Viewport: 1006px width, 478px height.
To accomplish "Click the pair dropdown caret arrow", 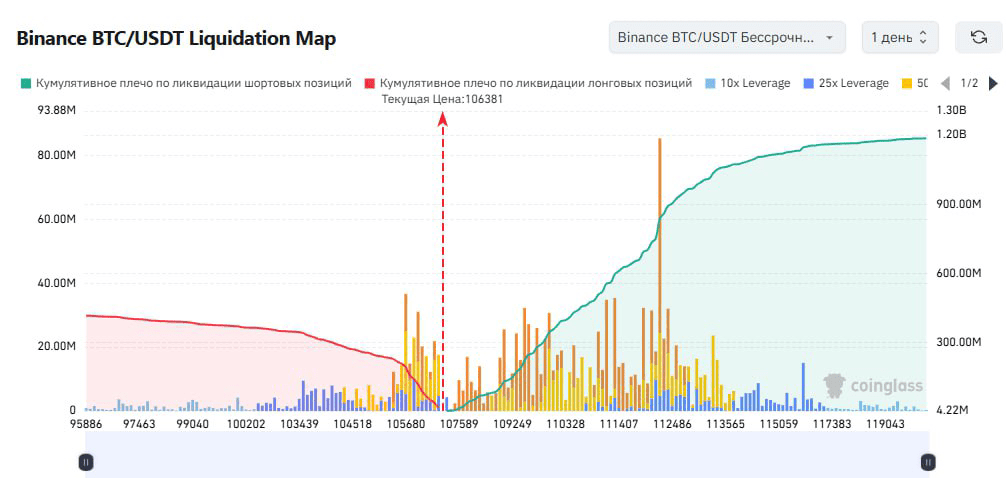I will 830,38.
